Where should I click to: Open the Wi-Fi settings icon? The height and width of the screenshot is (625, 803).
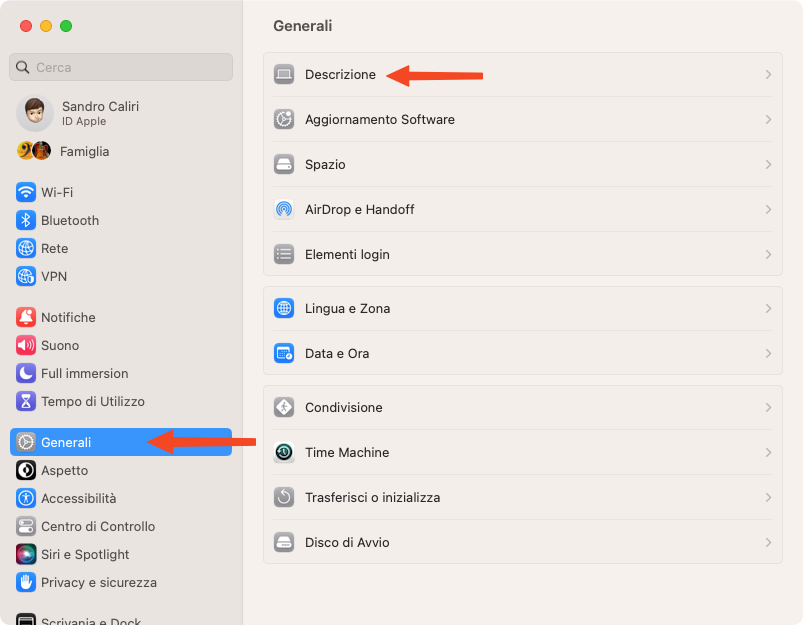[x=26, y=193]
